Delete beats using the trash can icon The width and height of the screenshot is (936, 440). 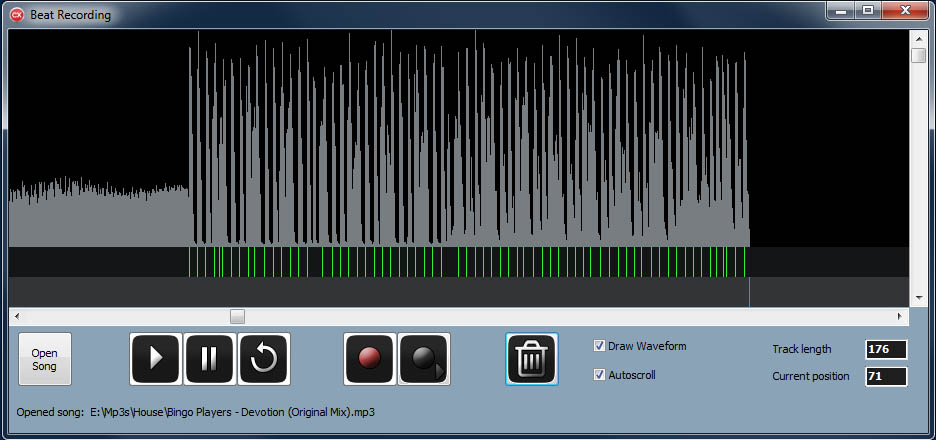click(532, 359)
